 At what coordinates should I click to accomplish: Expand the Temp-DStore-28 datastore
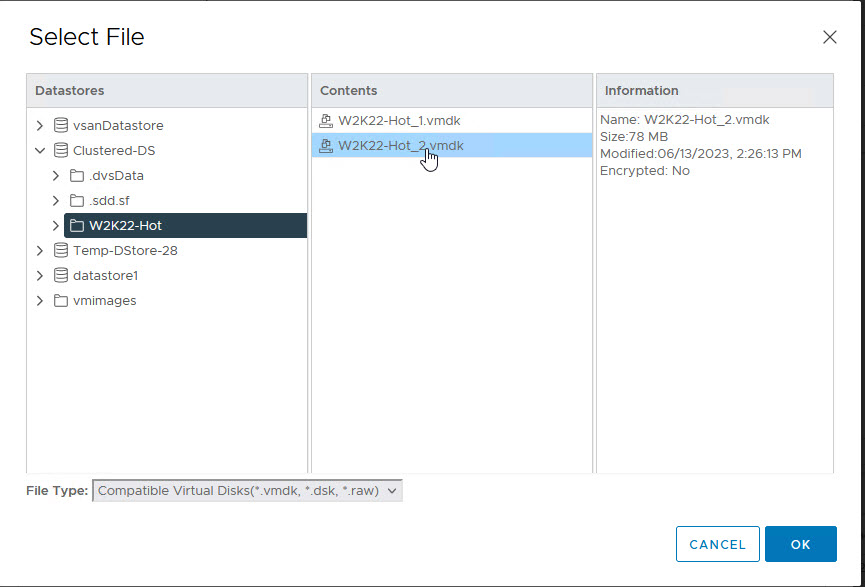coord(40,251)
